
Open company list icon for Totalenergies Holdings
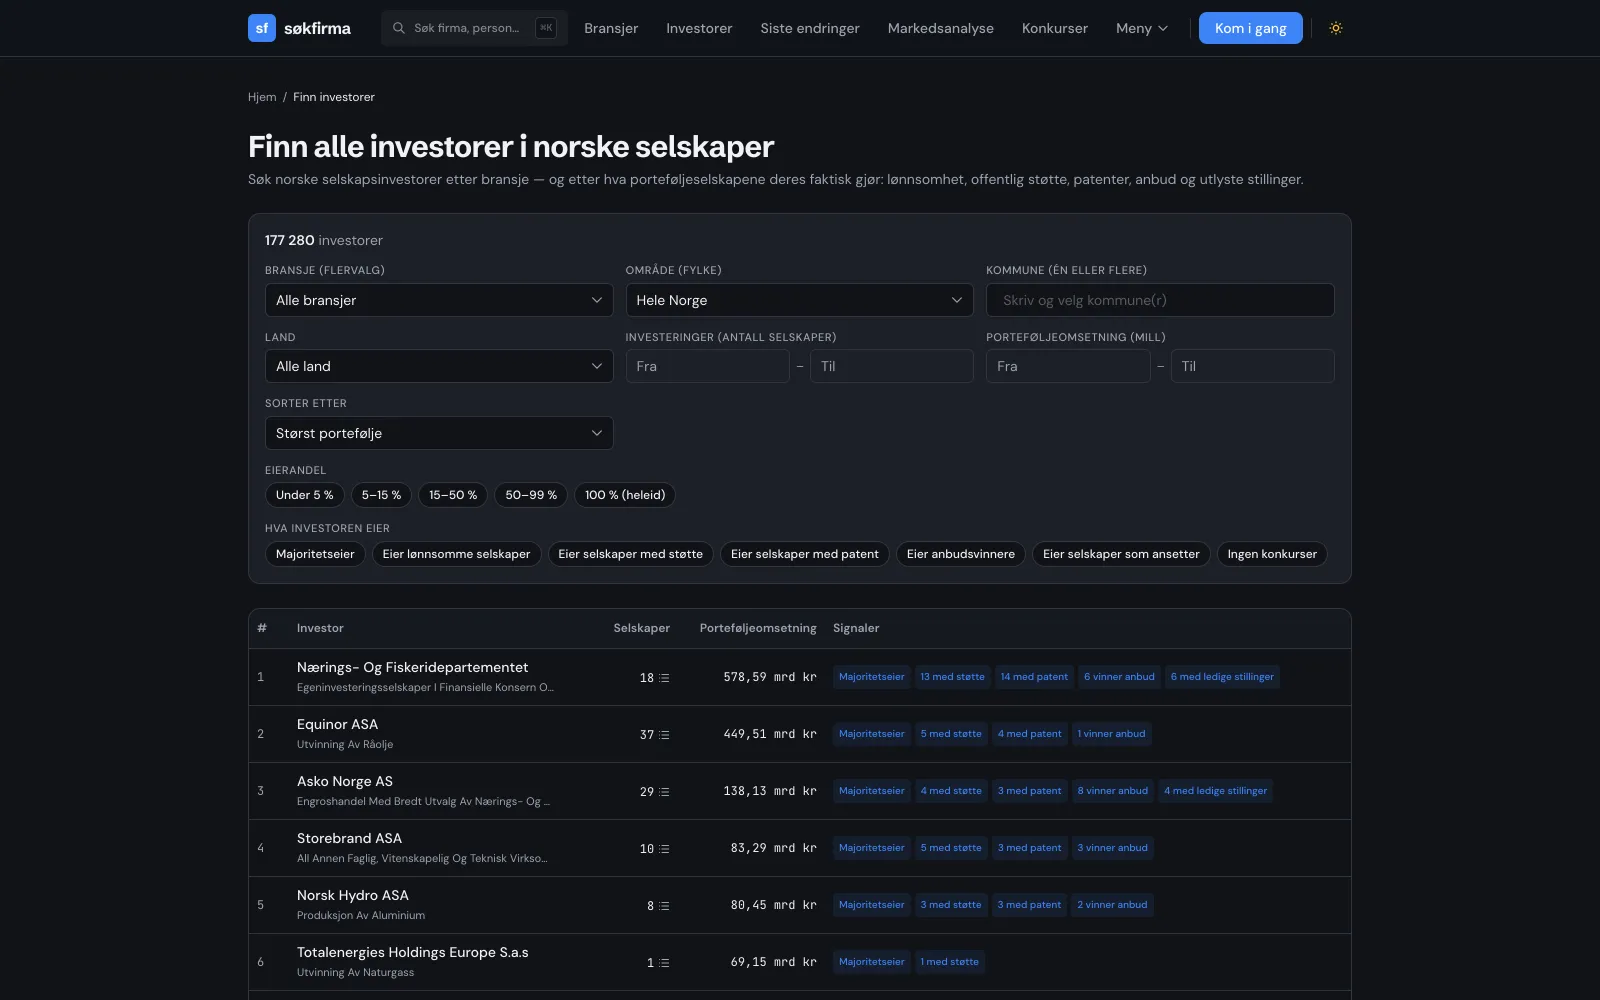664,963
